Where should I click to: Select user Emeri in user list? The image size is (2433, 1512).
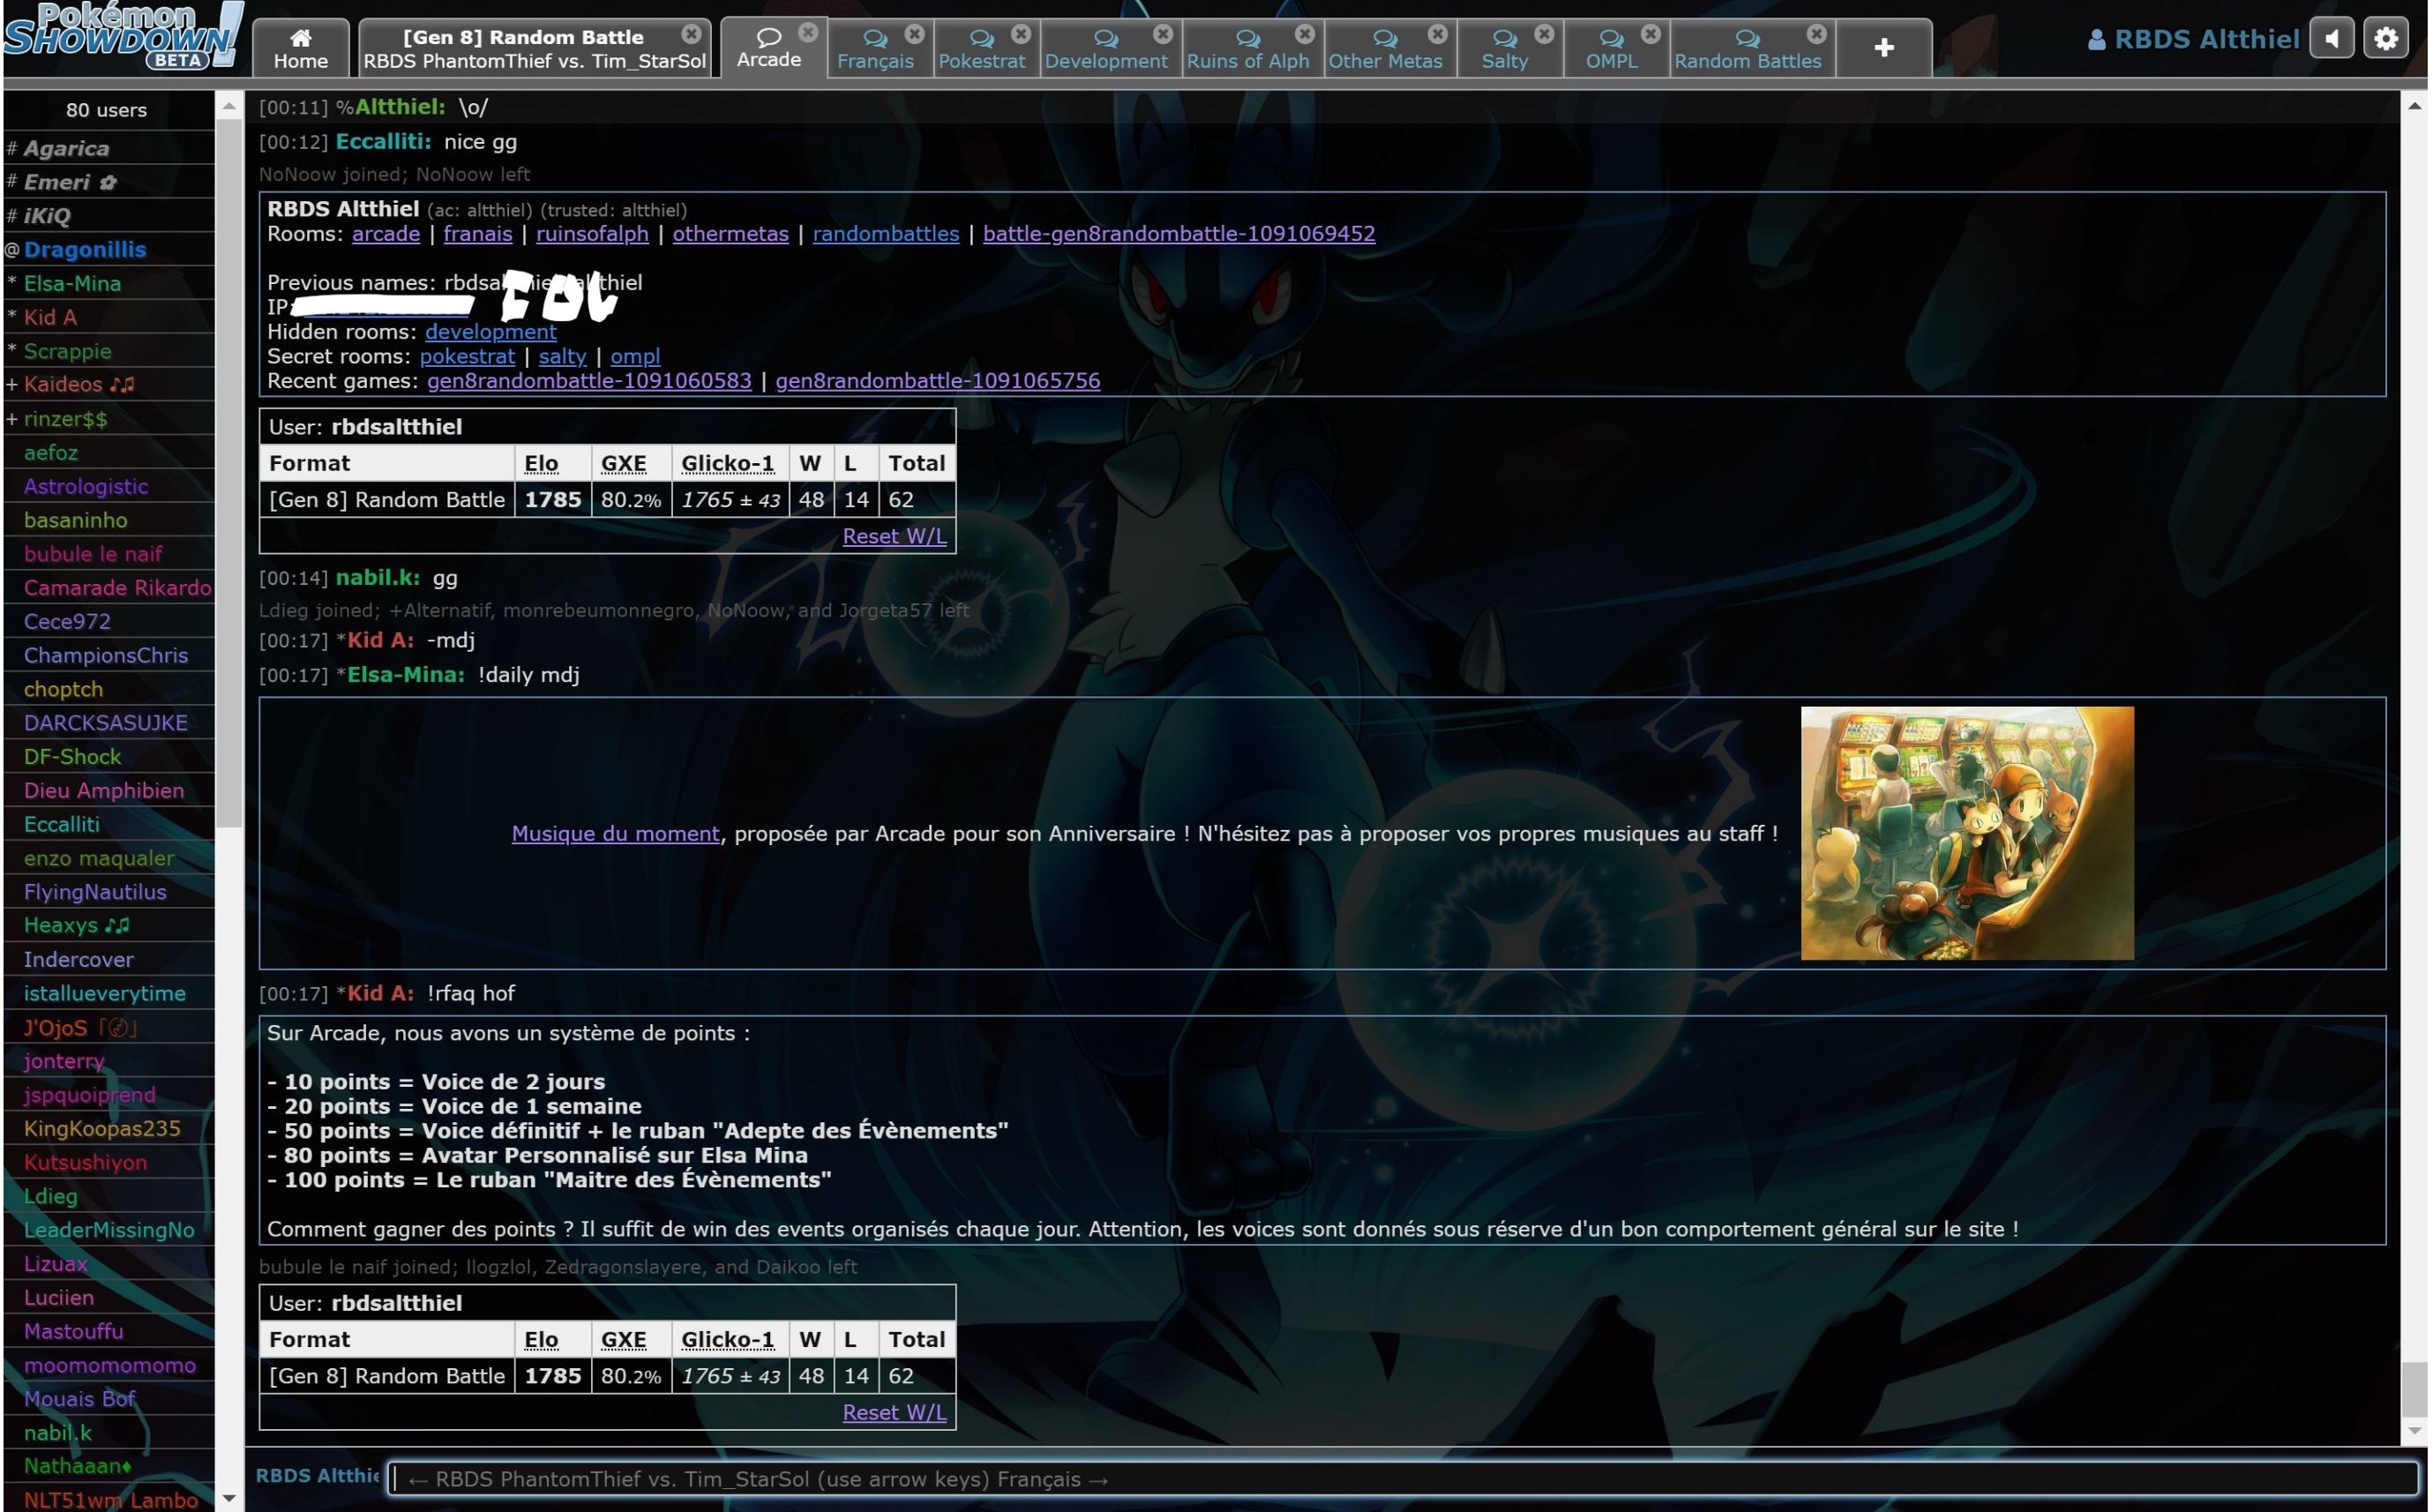tap(108, 182)
